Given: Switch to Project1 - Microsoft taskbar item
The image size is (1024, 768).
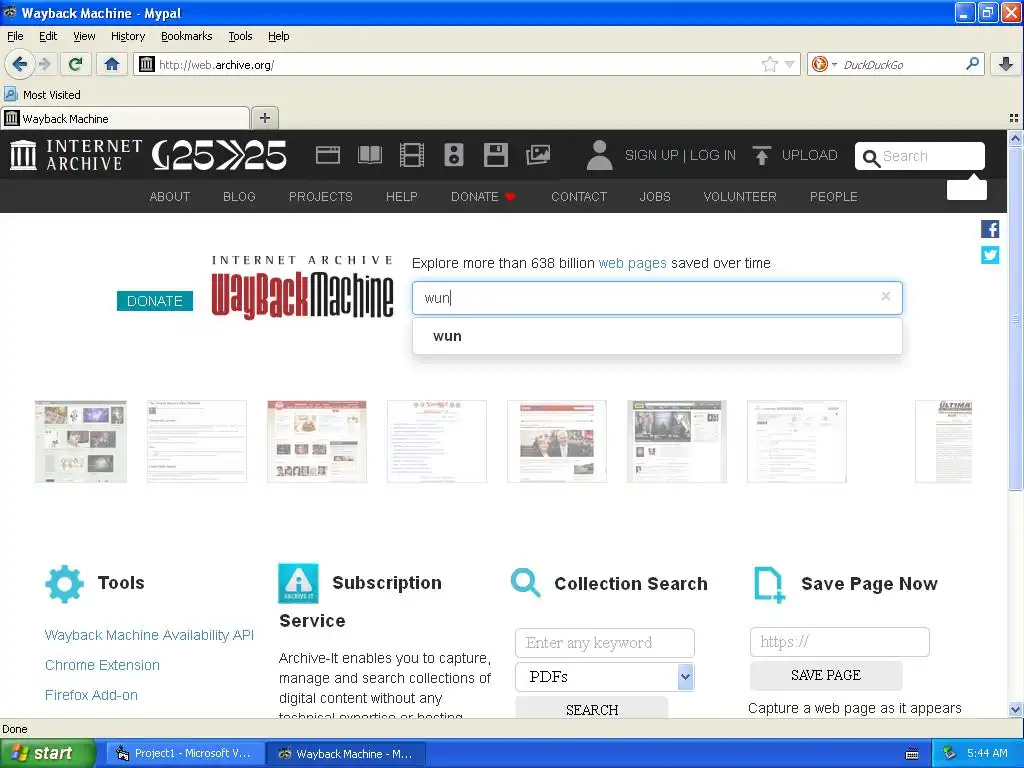Looking at the screenshot, I should click(x=185, y=754).
